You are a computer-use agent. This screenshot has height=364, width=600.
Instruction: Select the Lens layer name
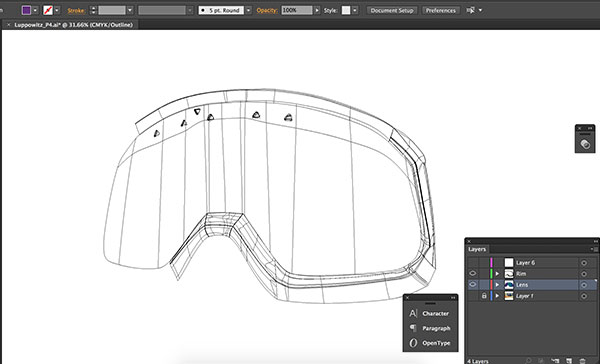[x=522, y=285]
